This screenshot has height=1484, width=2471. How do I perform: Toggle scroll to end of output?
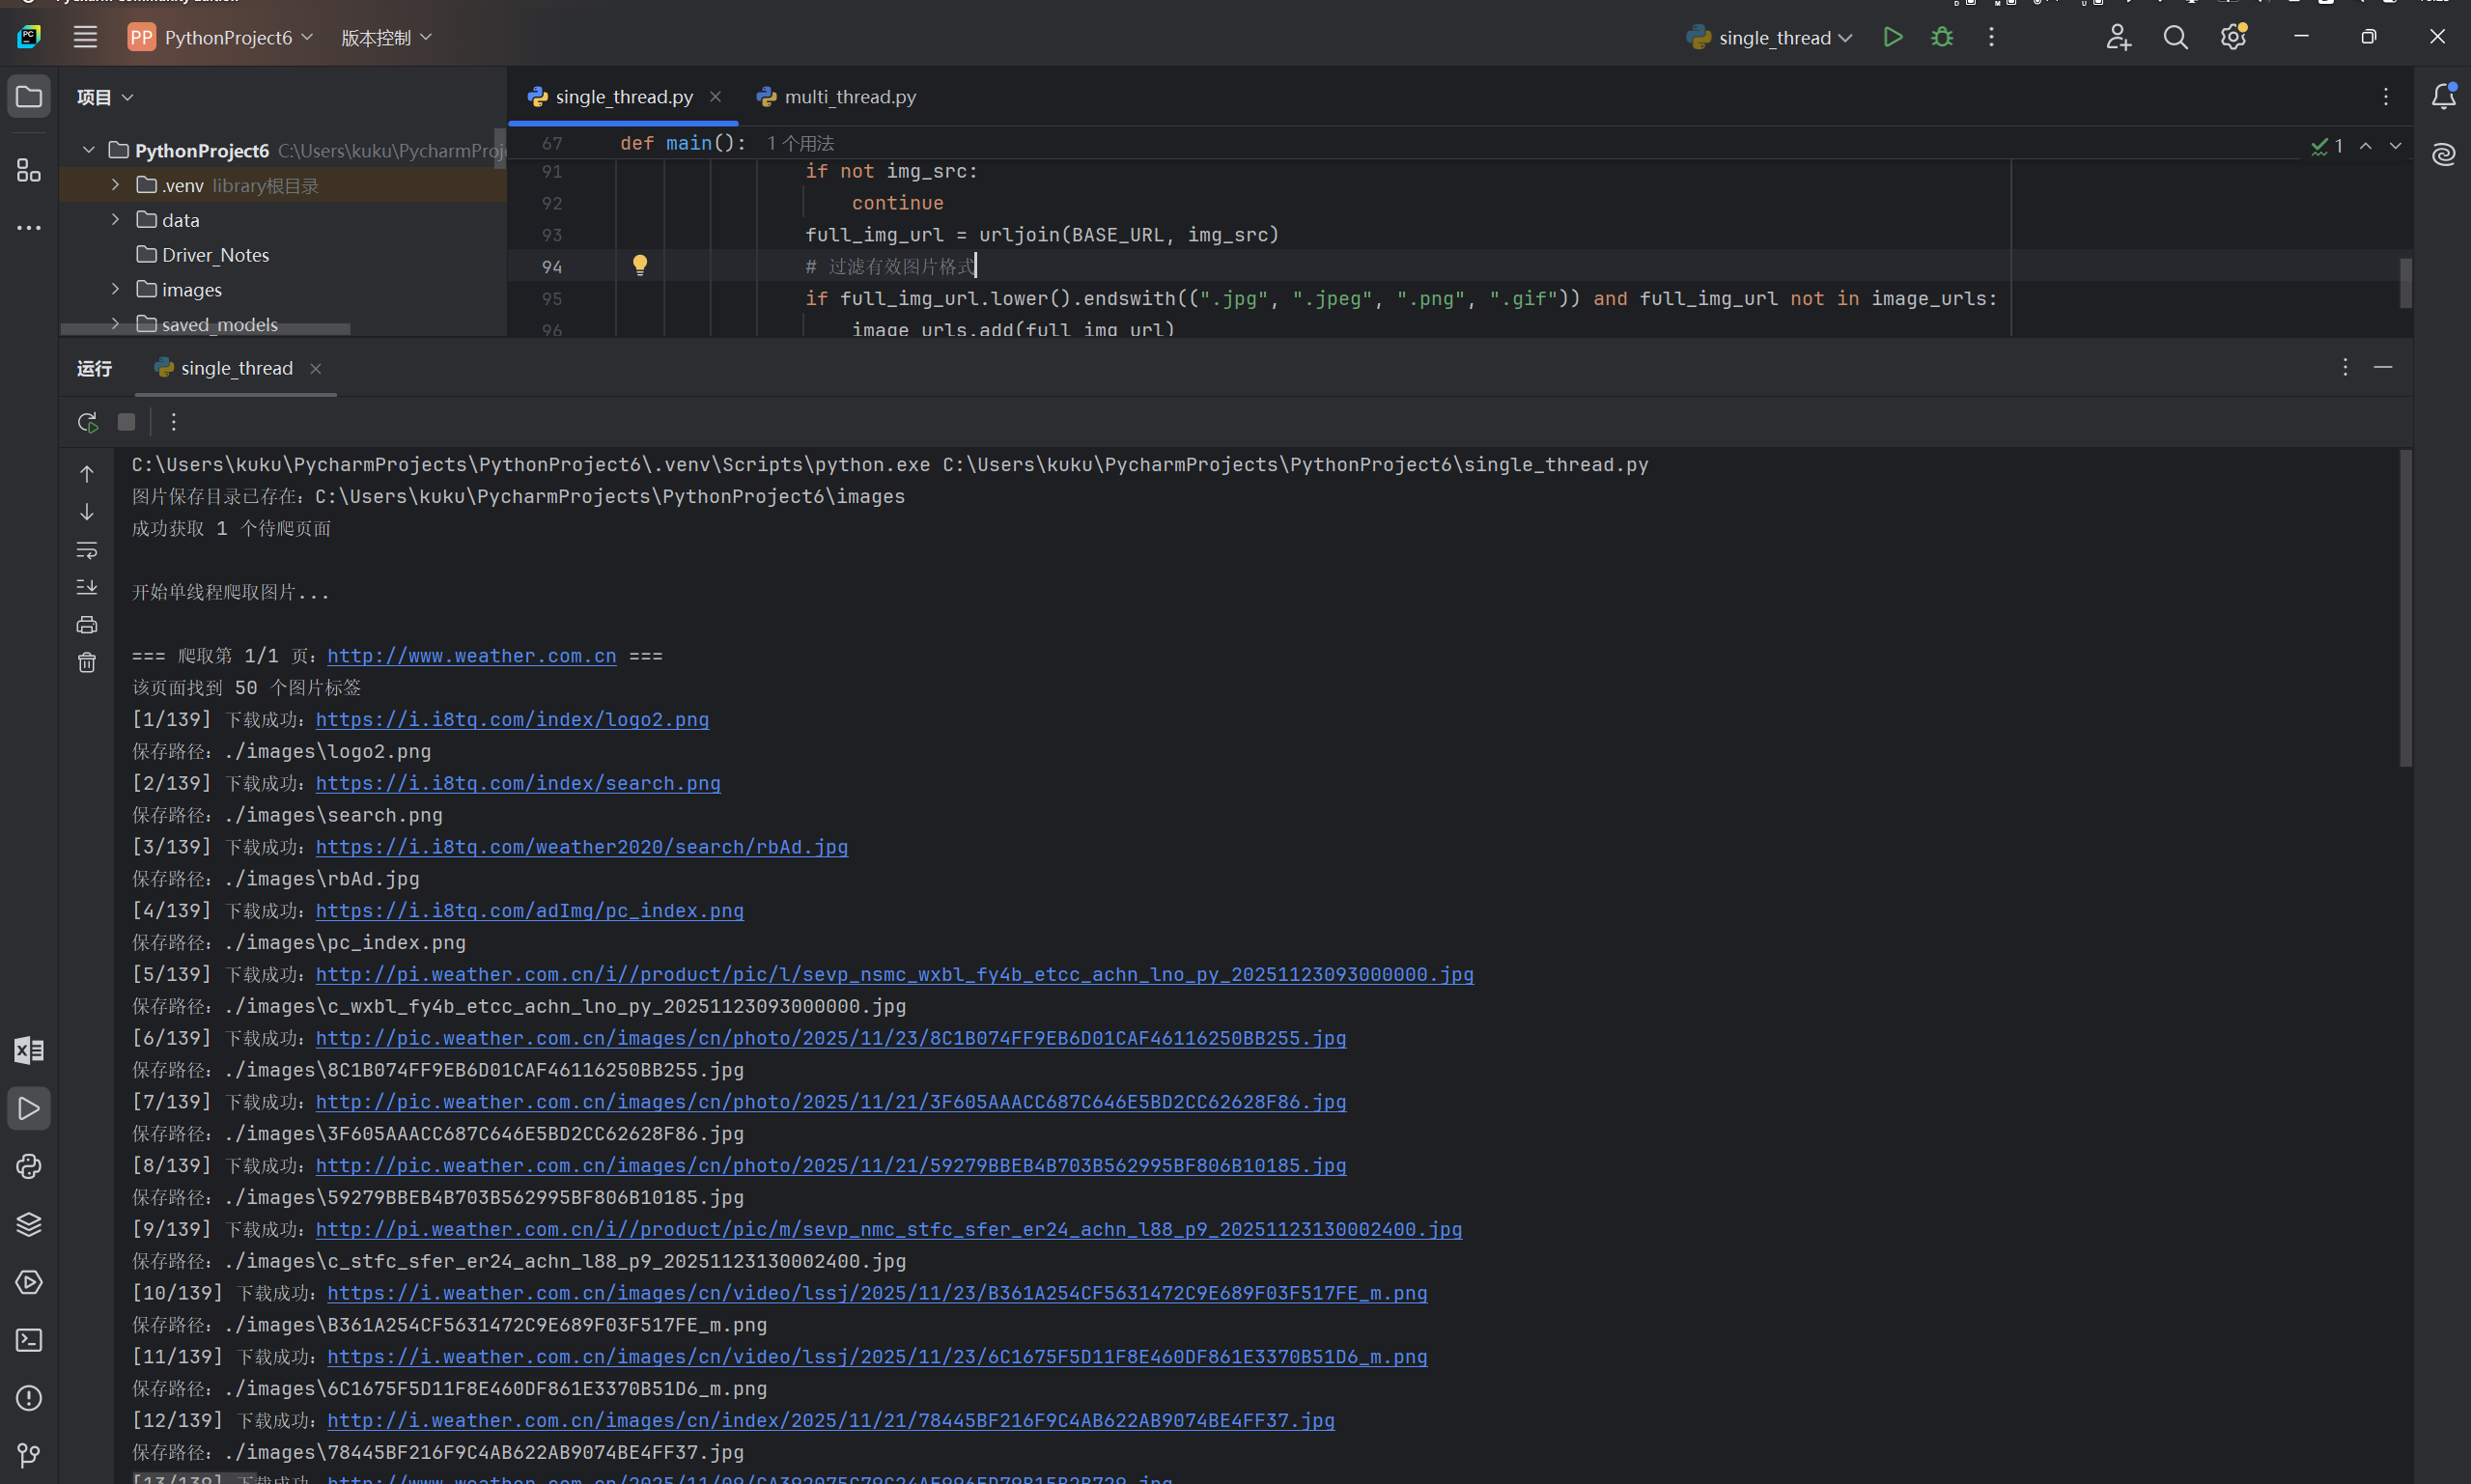coord(87,587)
